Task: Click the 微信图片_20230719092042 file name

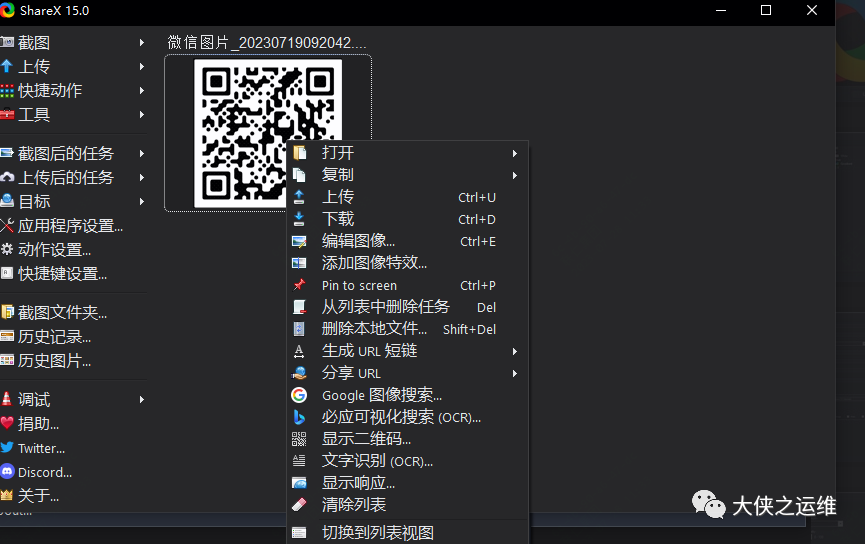Action: 267,42
